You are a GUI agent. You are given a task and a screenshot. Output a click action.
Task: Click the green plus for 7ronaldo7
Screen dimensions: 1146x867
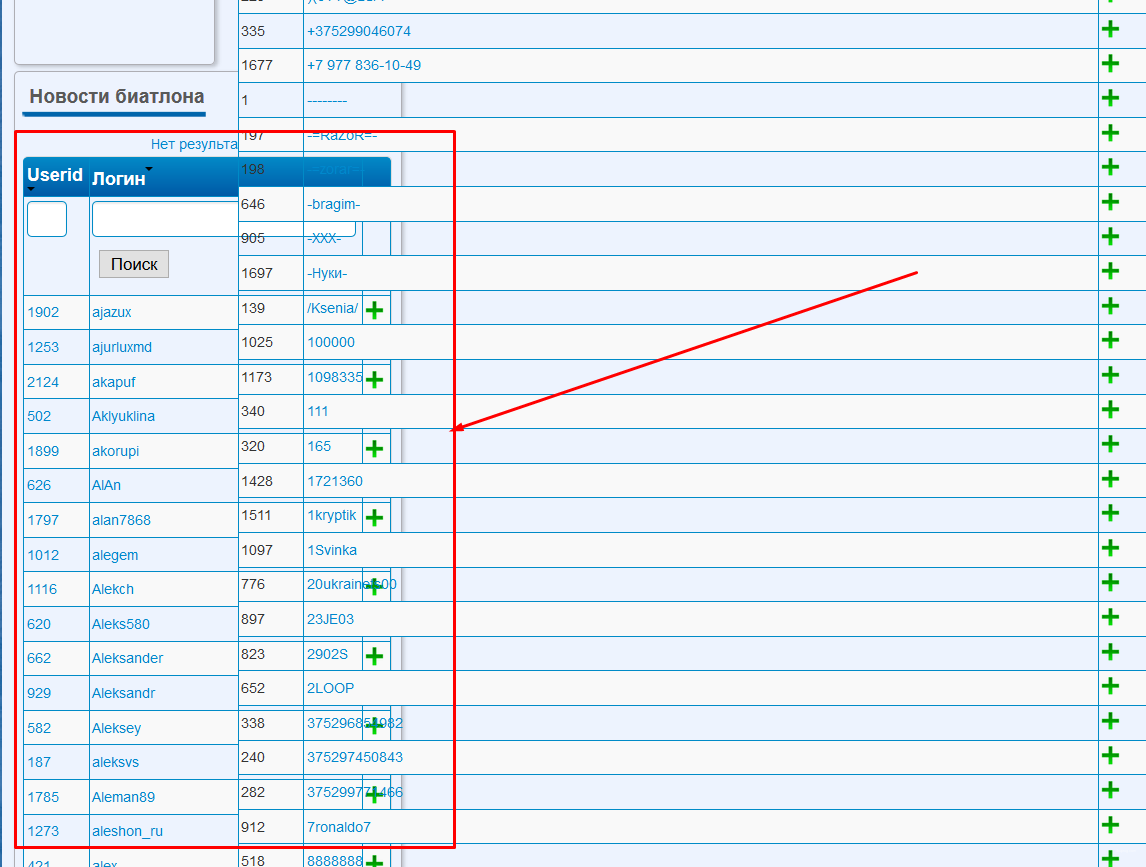click(1109, 825)
